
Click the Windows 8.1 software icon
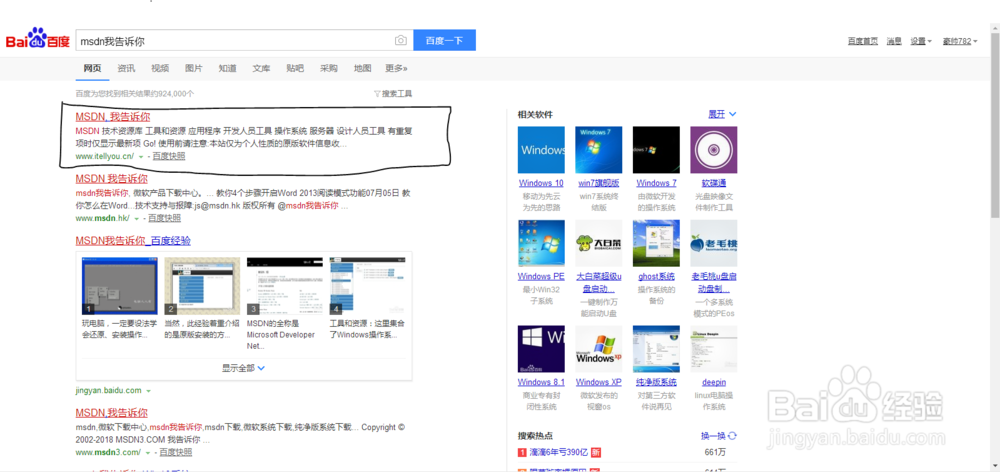541,349
